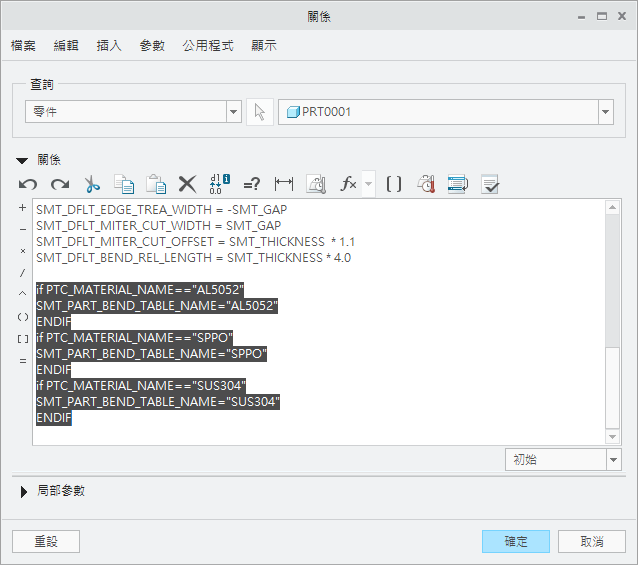Click the Undo arrow icon
The image size is (638, 565).
pyautogui.click(x=28, y=184)
